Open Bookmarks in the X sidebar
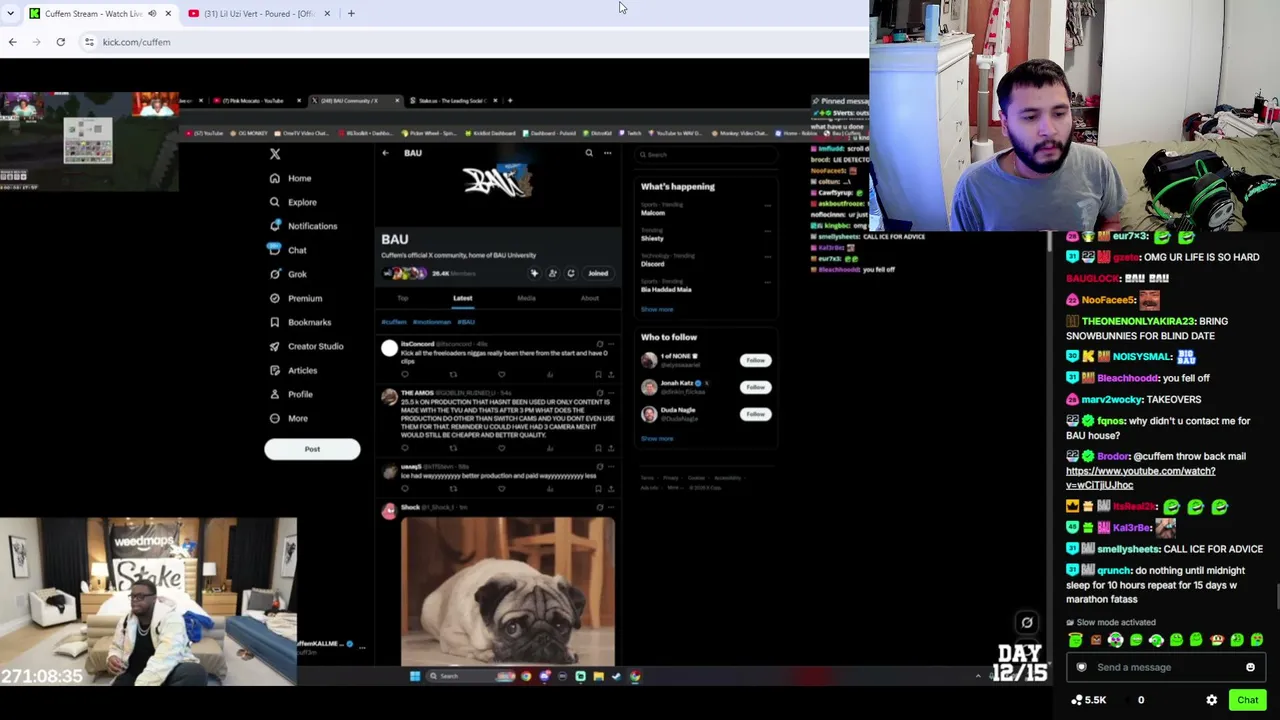Viewport: 1280px width, 720px height. [300, 322]
